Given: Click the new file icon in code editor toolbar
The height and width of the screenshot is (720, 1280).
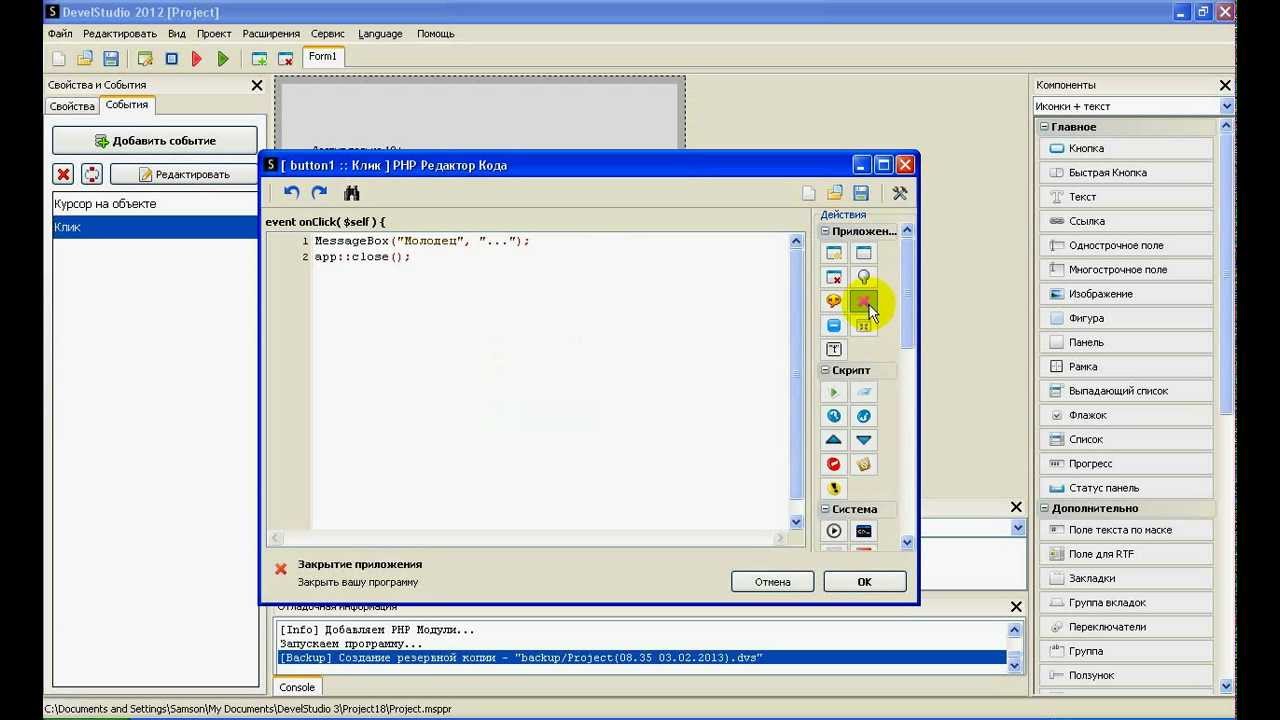Looking at the screenshot, I should (x=809, y=193).
